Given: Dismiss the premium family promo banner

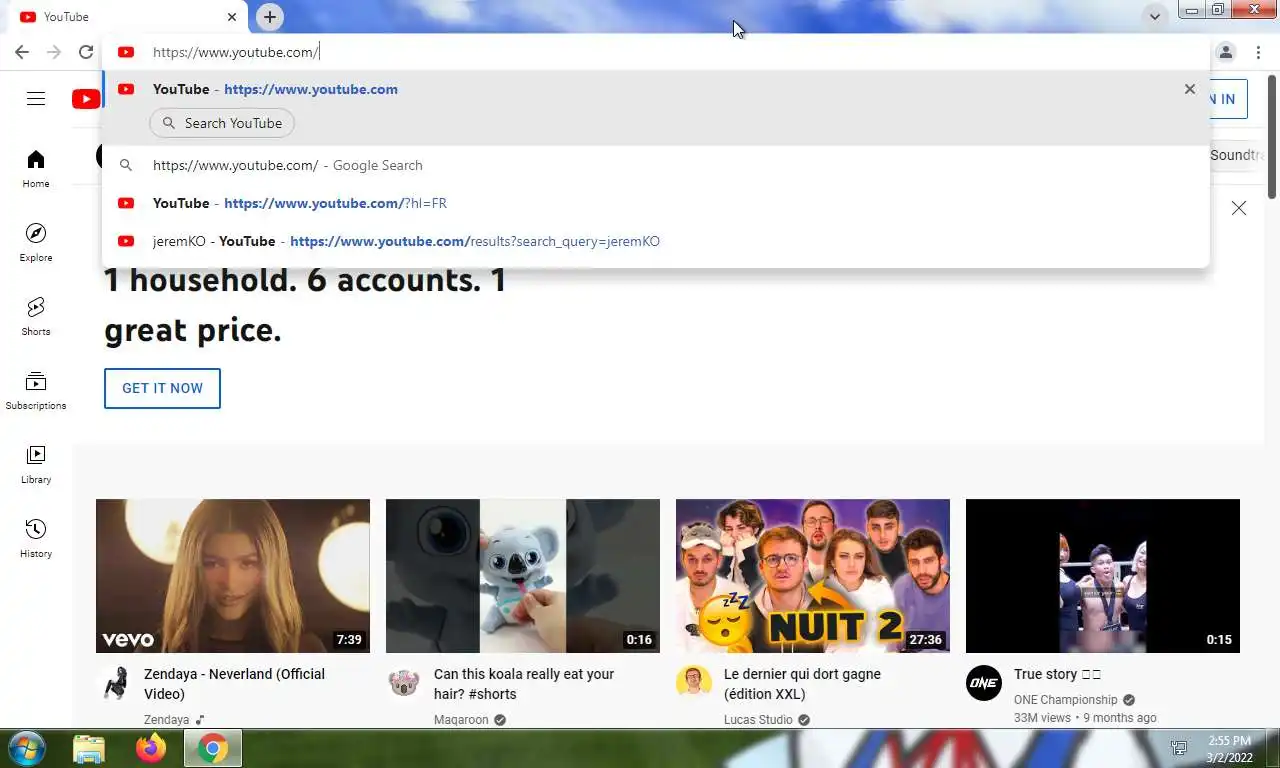Looking at the screenshot, I should coord(1239,208).
